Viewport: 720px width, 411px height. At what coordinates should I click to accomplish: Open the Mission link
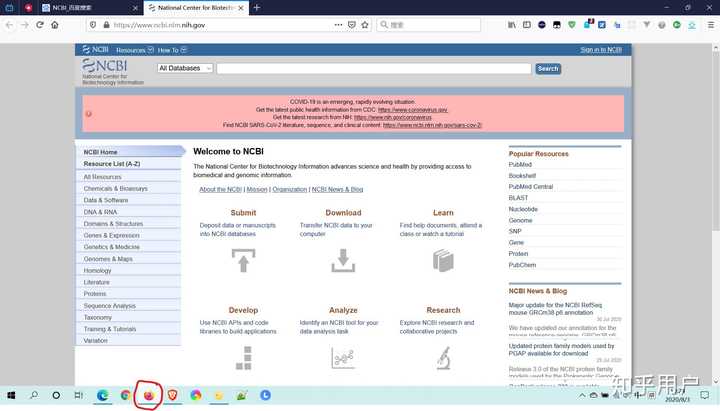point(257,189)
